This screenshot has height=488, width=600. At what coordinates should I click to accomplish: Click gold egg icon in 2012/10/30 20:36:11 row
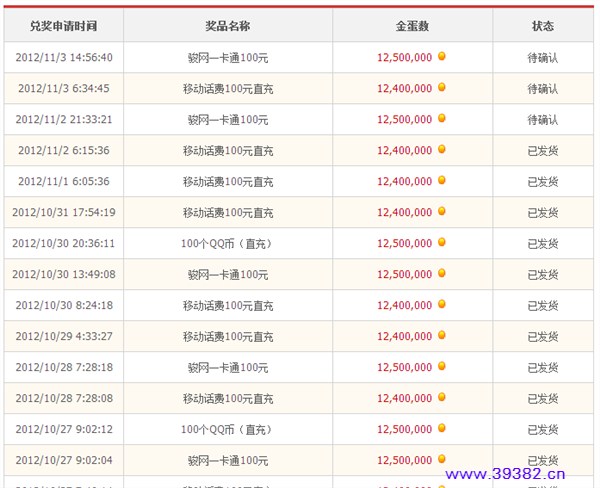pos(442,242)
